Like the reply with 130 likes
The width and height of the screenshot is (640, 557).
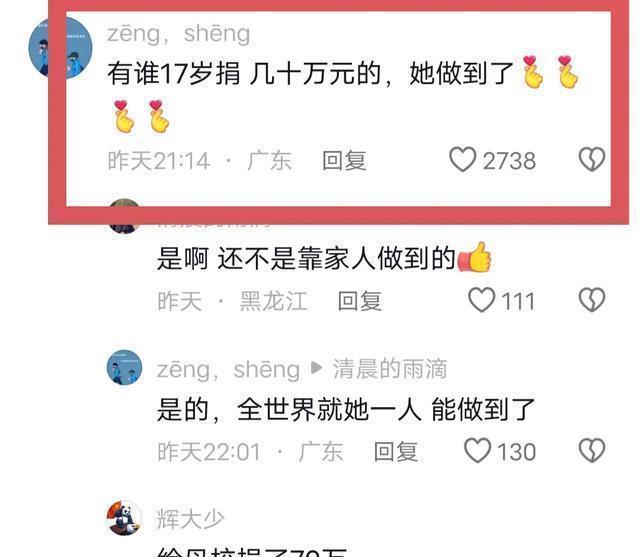click(478, 450)
